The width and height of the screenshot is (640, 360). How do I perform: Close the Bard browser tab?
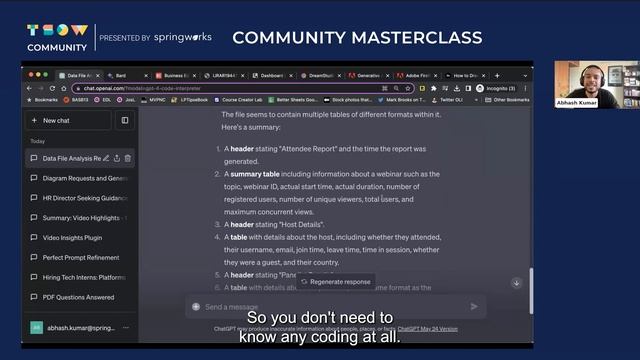146,76
